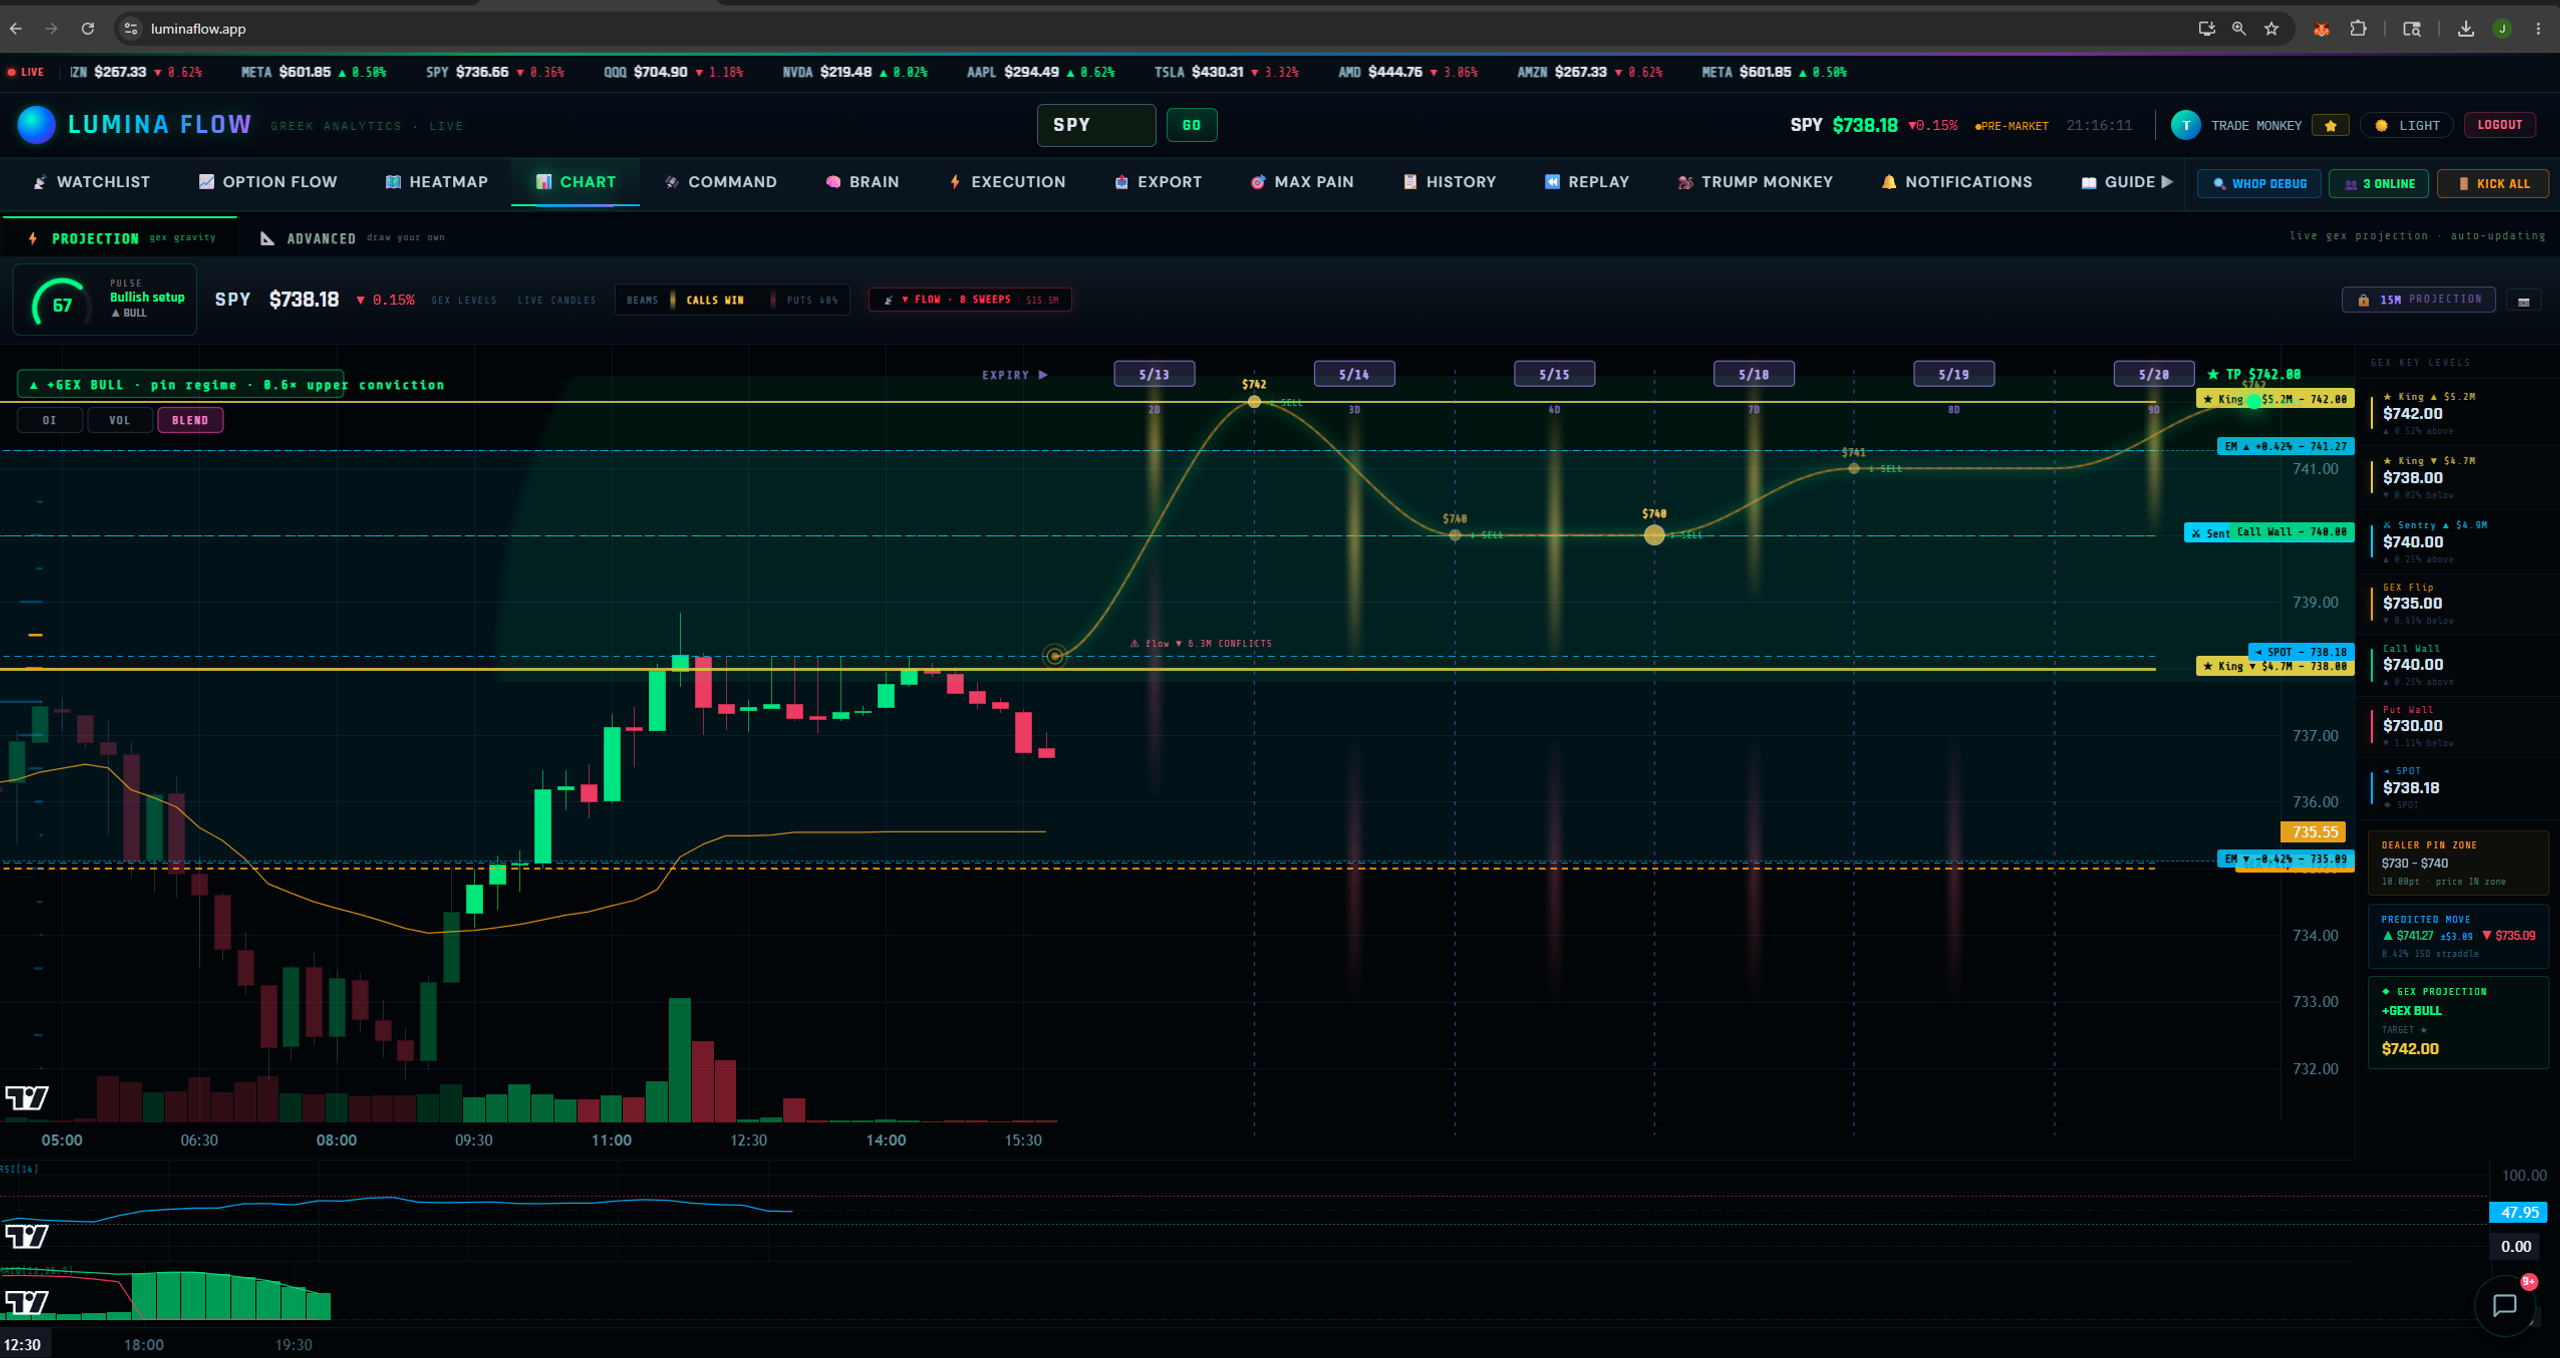Expand the nav bar arrow after GUIDE
This screenshot has width=2560, height=1358.
(2167, 182)
